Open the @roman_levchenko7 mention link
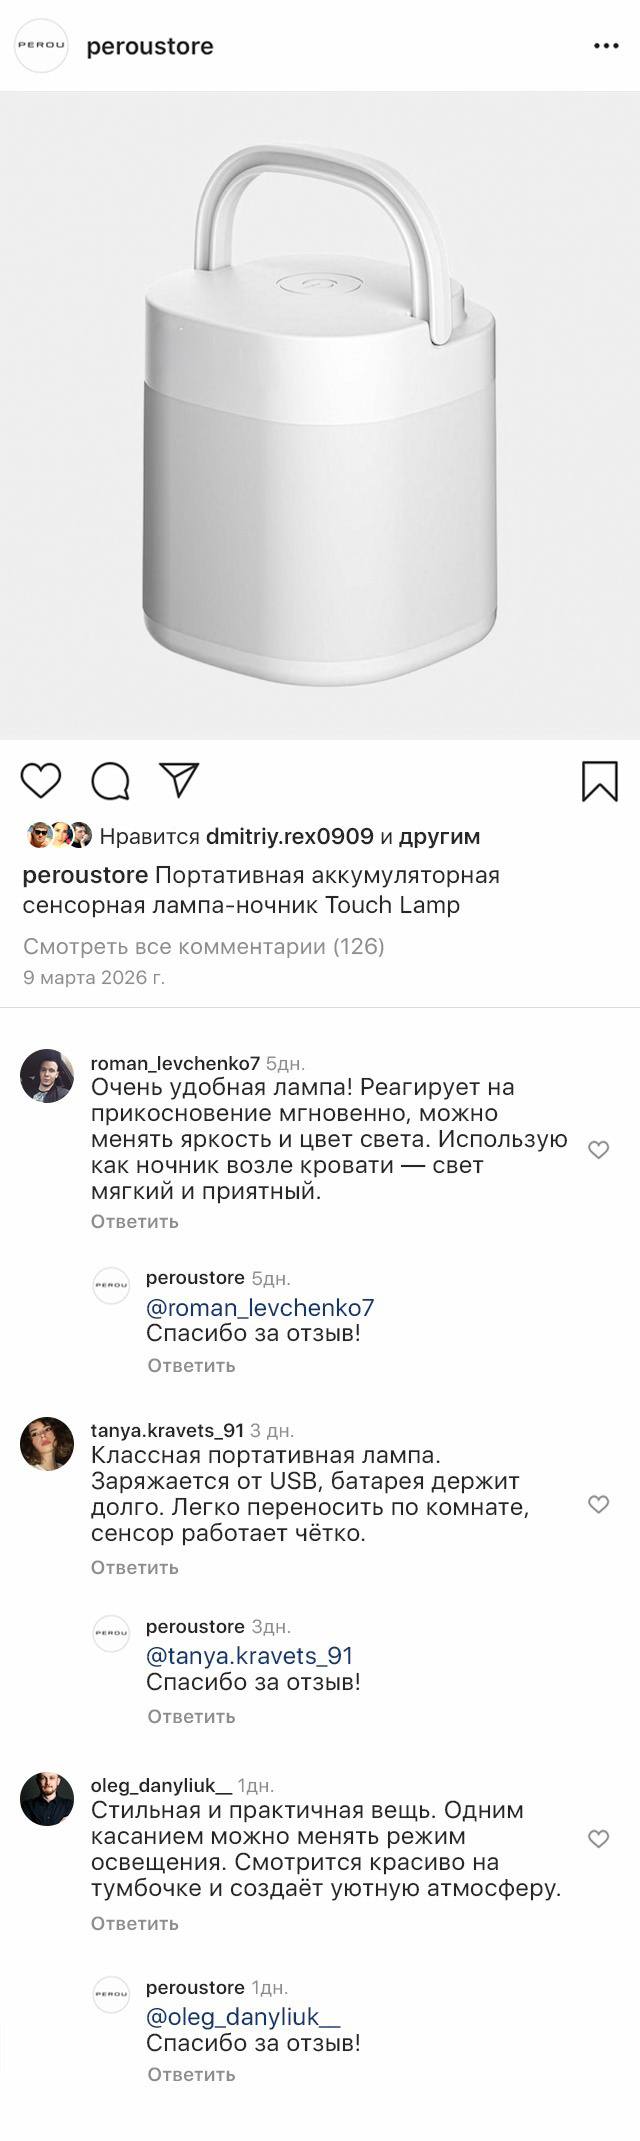Screen dimensions: 640x2141 (x=260, y=1307)
